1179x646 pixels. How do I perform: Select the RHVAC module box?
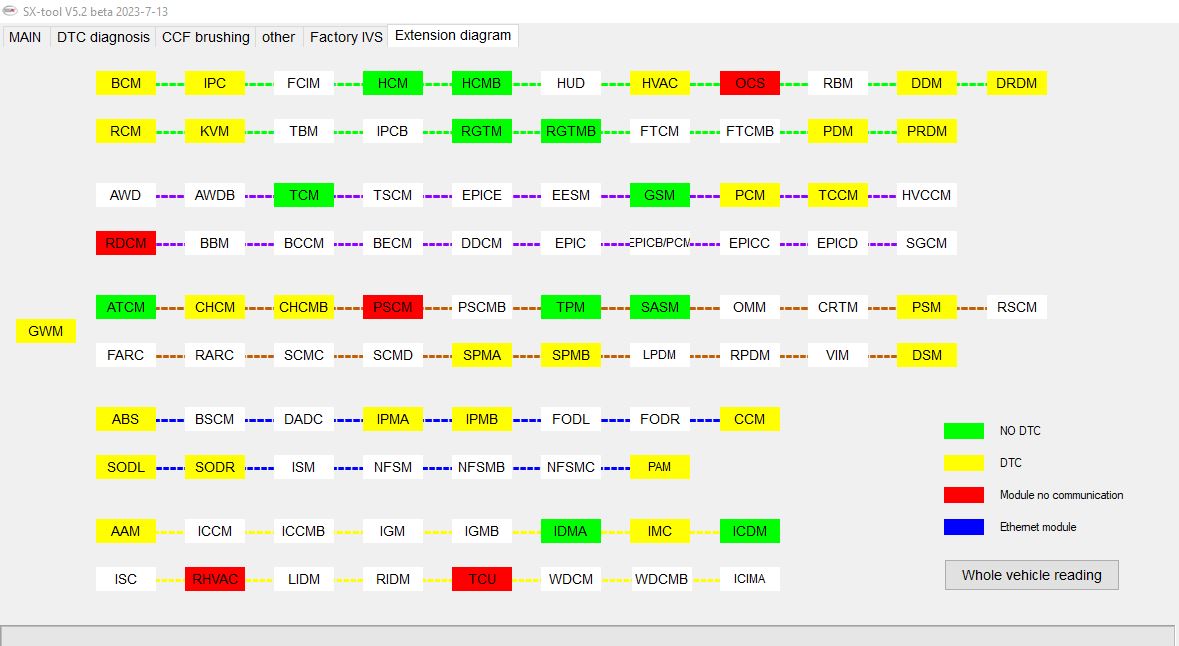point(215,579)
